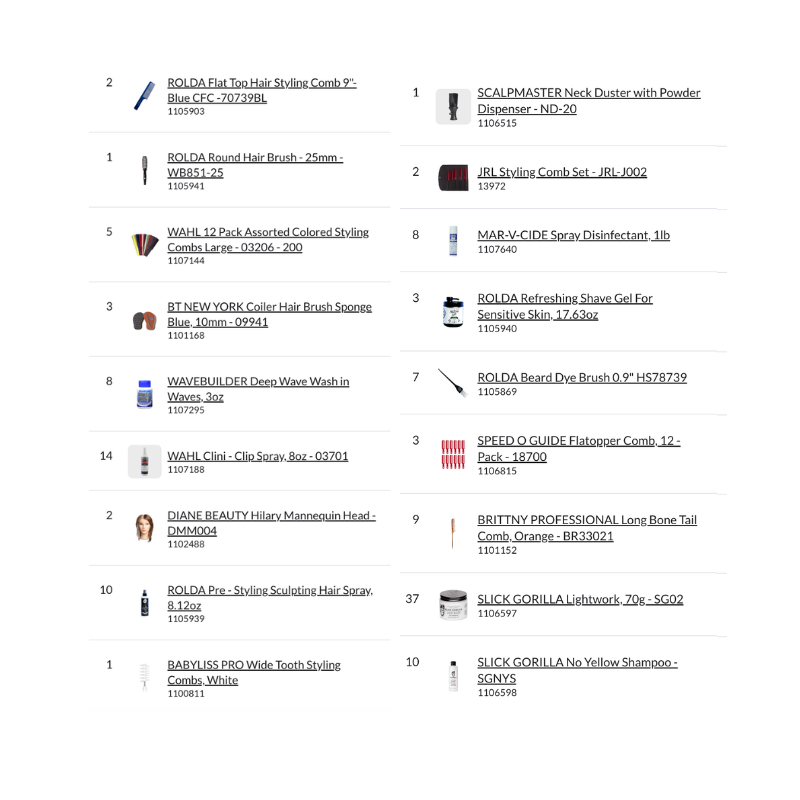Click the Hilary mannequin head image
Screen dimensions: 800x800
pos(144,527)
